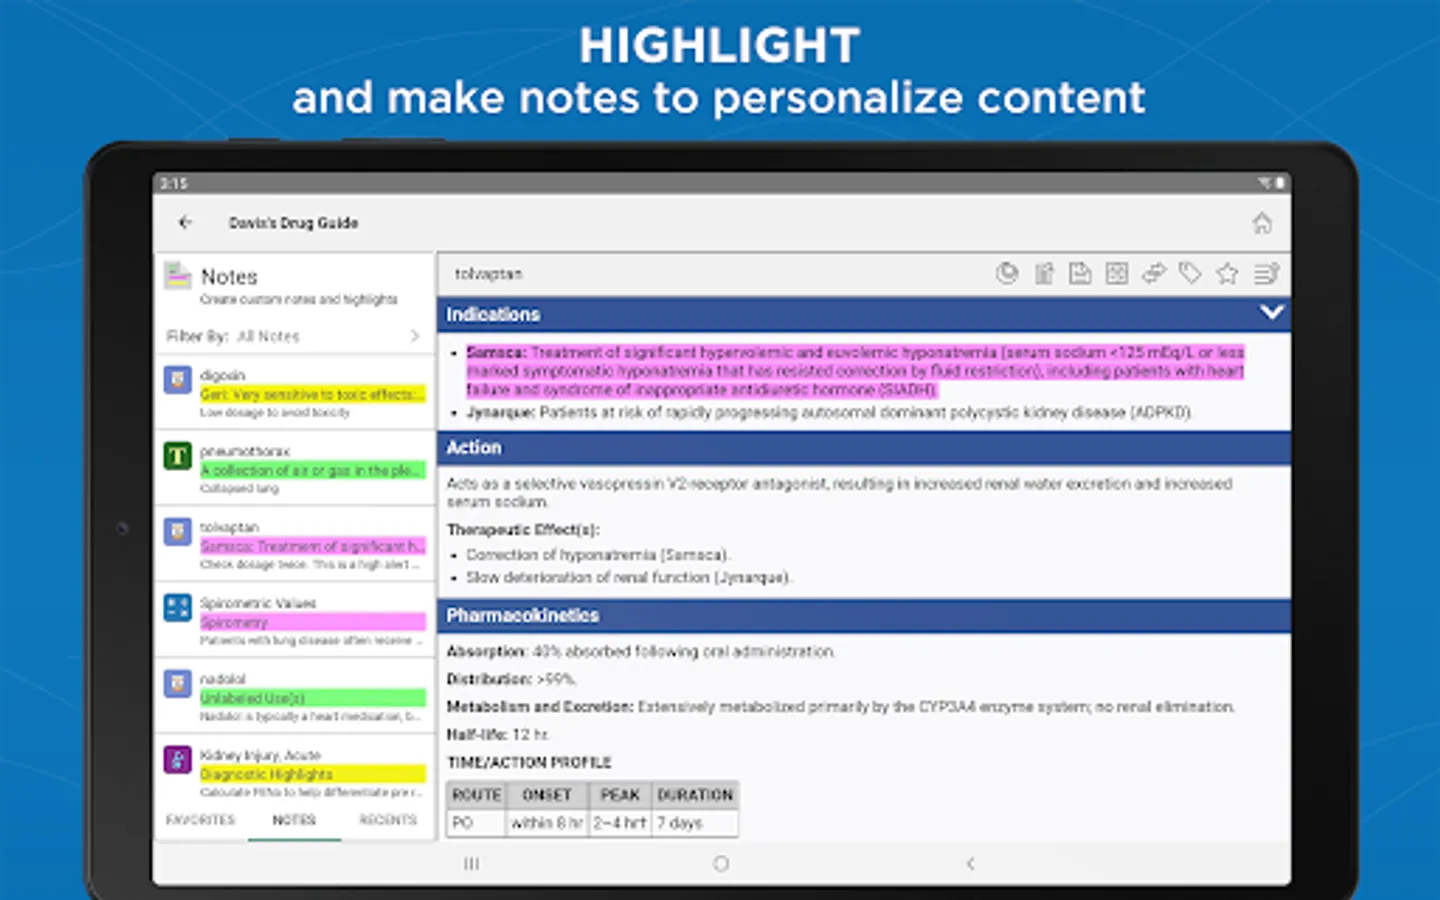Open the digoxin yellow highlight note
Screen dimensions: 1440x900
pyautogui.click(x=313, y=394)
